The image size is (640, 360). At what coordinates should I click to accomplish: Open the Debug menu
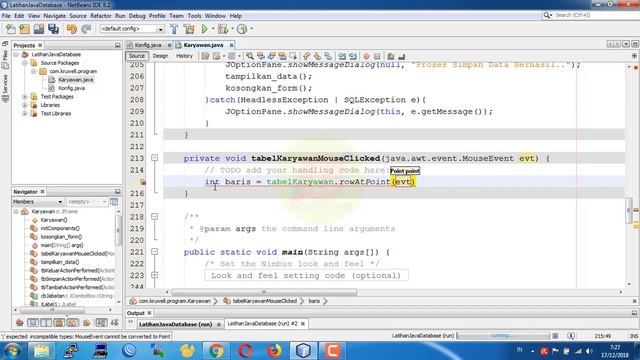tap(137, 16)
